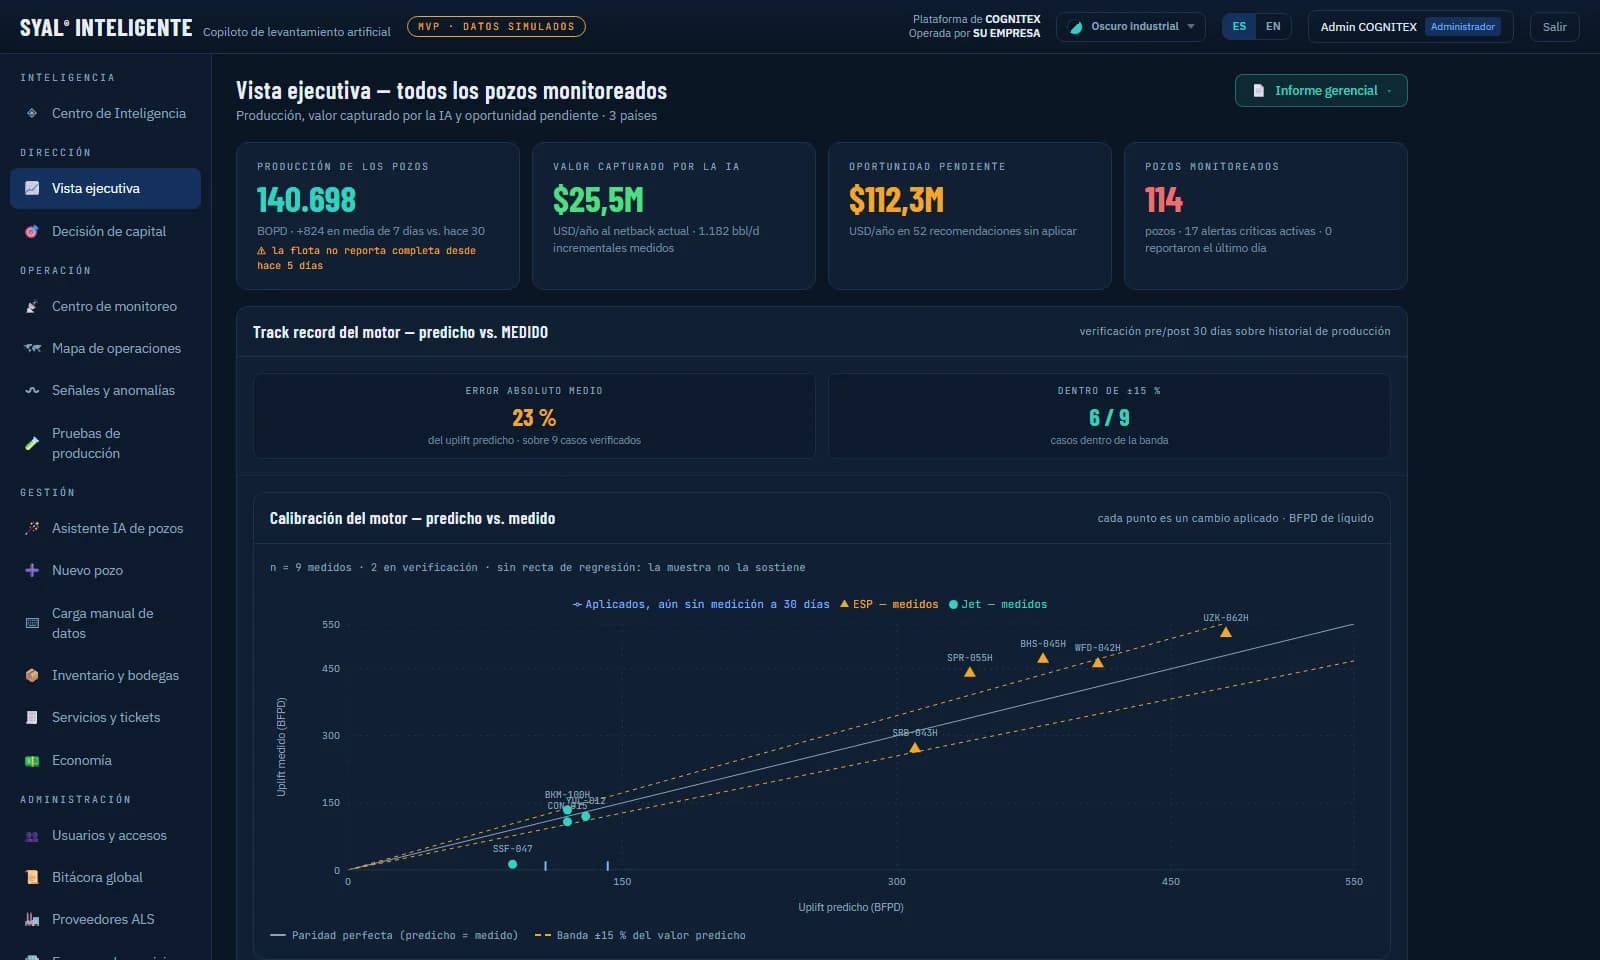The width and height of the screenshot is (1600, 960).
Task: Click the Bitácora global scroll icon
Action: click(x=32, y=877)
